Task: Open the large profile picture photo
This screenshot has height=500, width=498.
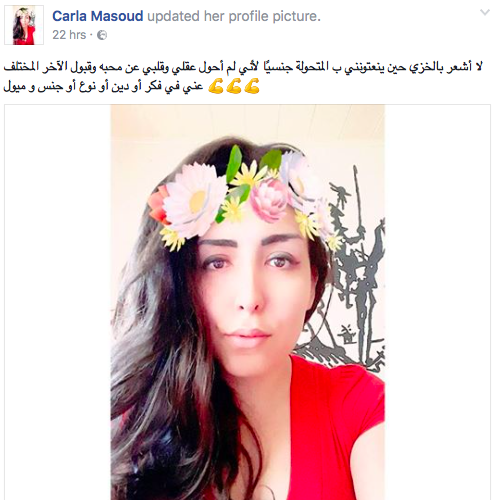Action: click(x=248, y=302)
